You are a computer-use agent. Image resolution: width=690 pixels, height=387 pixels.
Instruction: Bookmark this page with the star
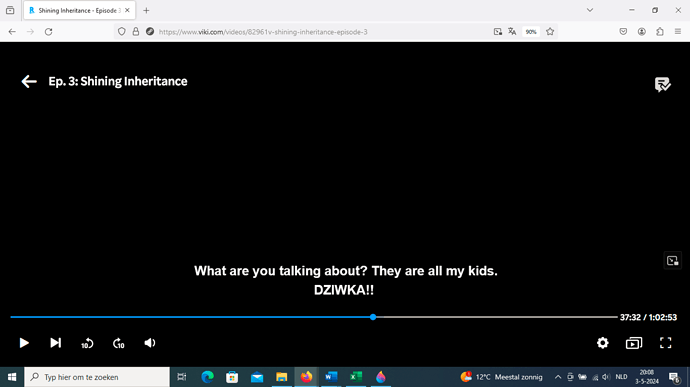pos(550,32)
